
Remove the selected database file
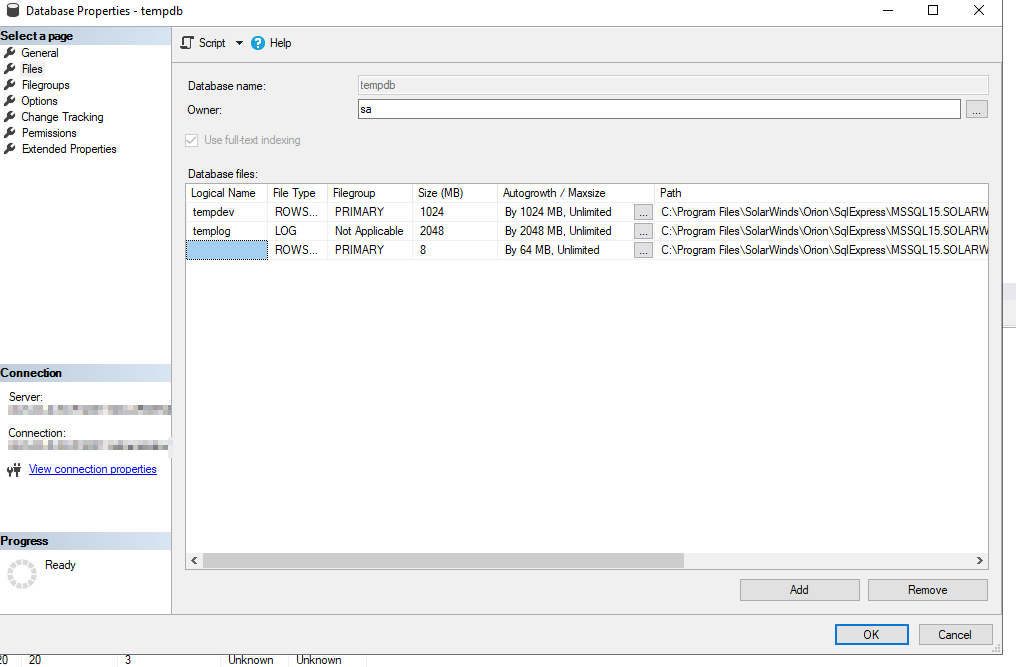(x=926, y=589)
